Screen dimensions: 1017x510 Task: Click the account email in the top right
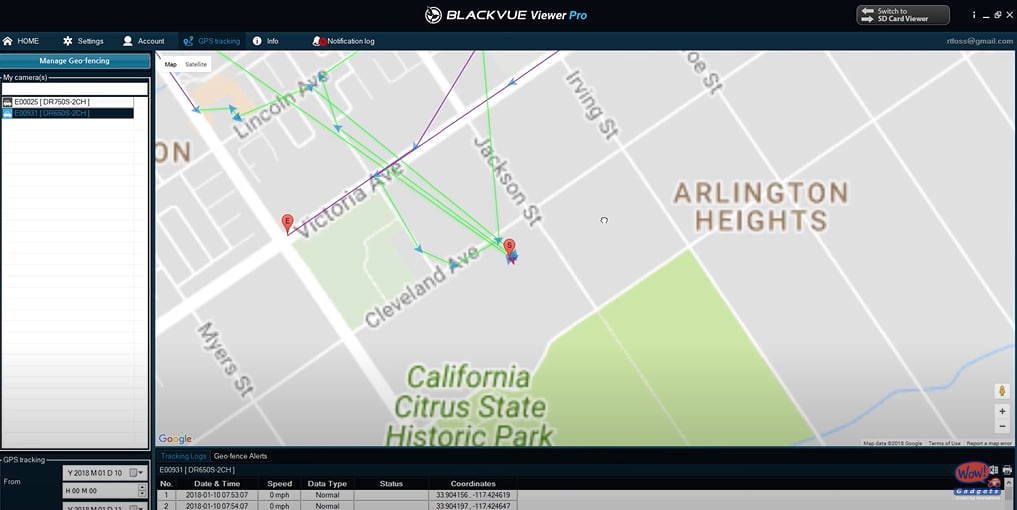tap(979, 41)
